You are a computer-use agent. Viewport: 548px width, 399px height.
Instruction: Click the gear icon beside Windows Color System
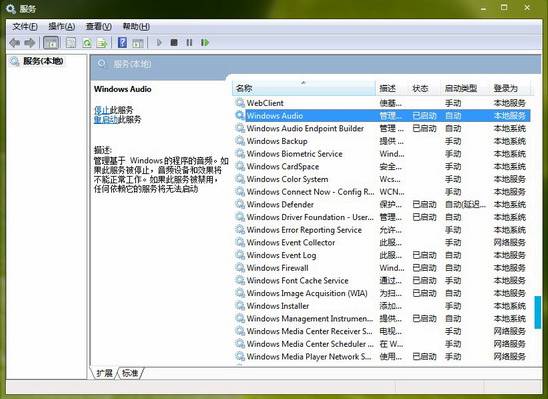click(x=240, y=179)
